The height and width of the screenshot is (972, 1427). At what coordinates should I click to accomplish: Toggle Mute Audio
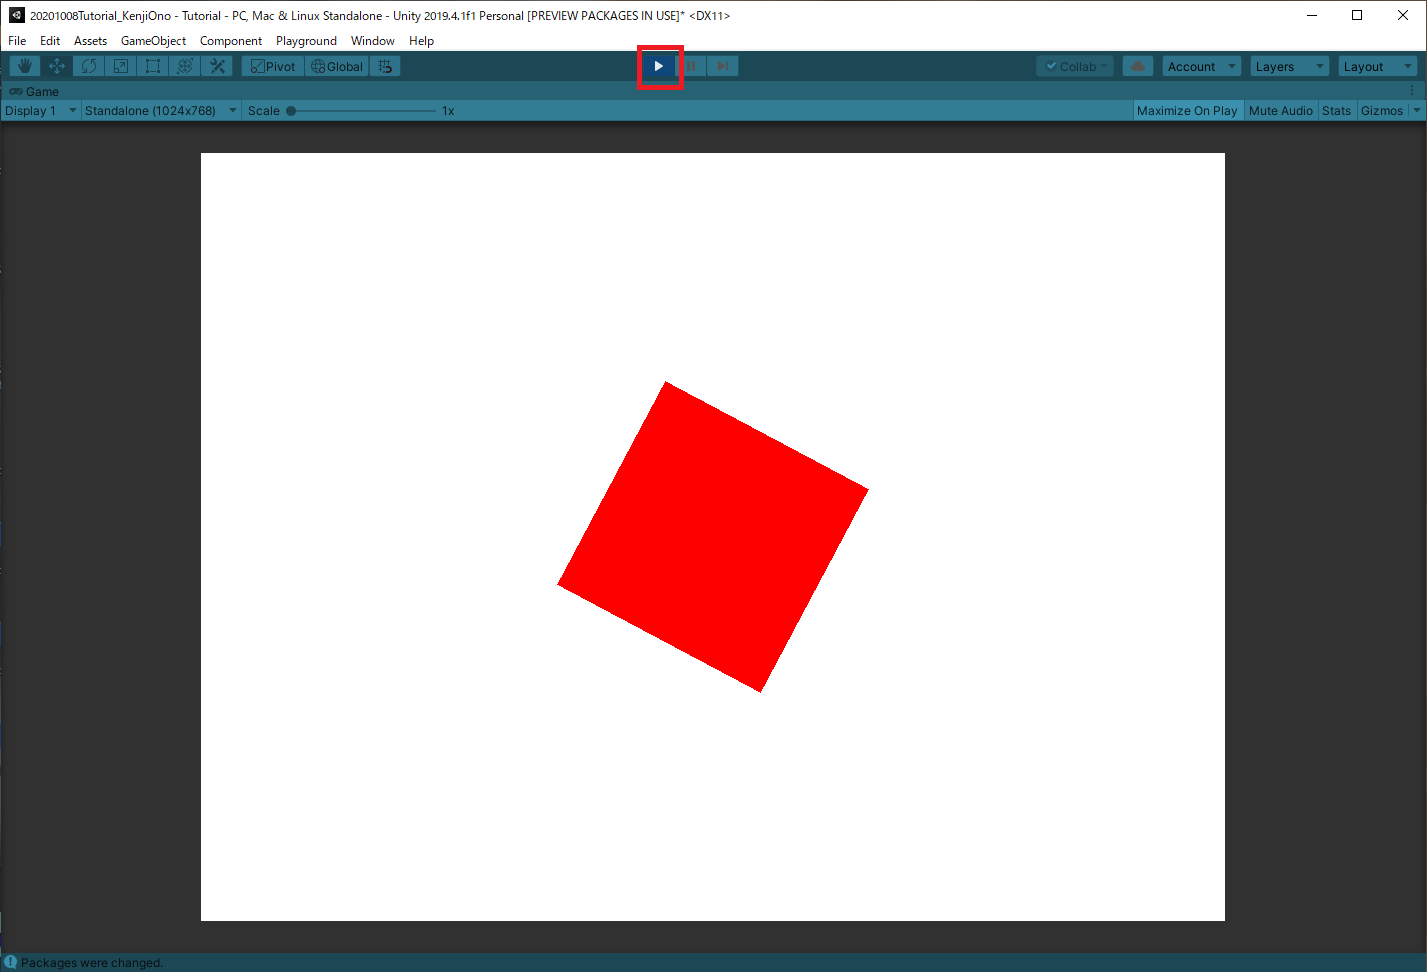pos(1280,111)
